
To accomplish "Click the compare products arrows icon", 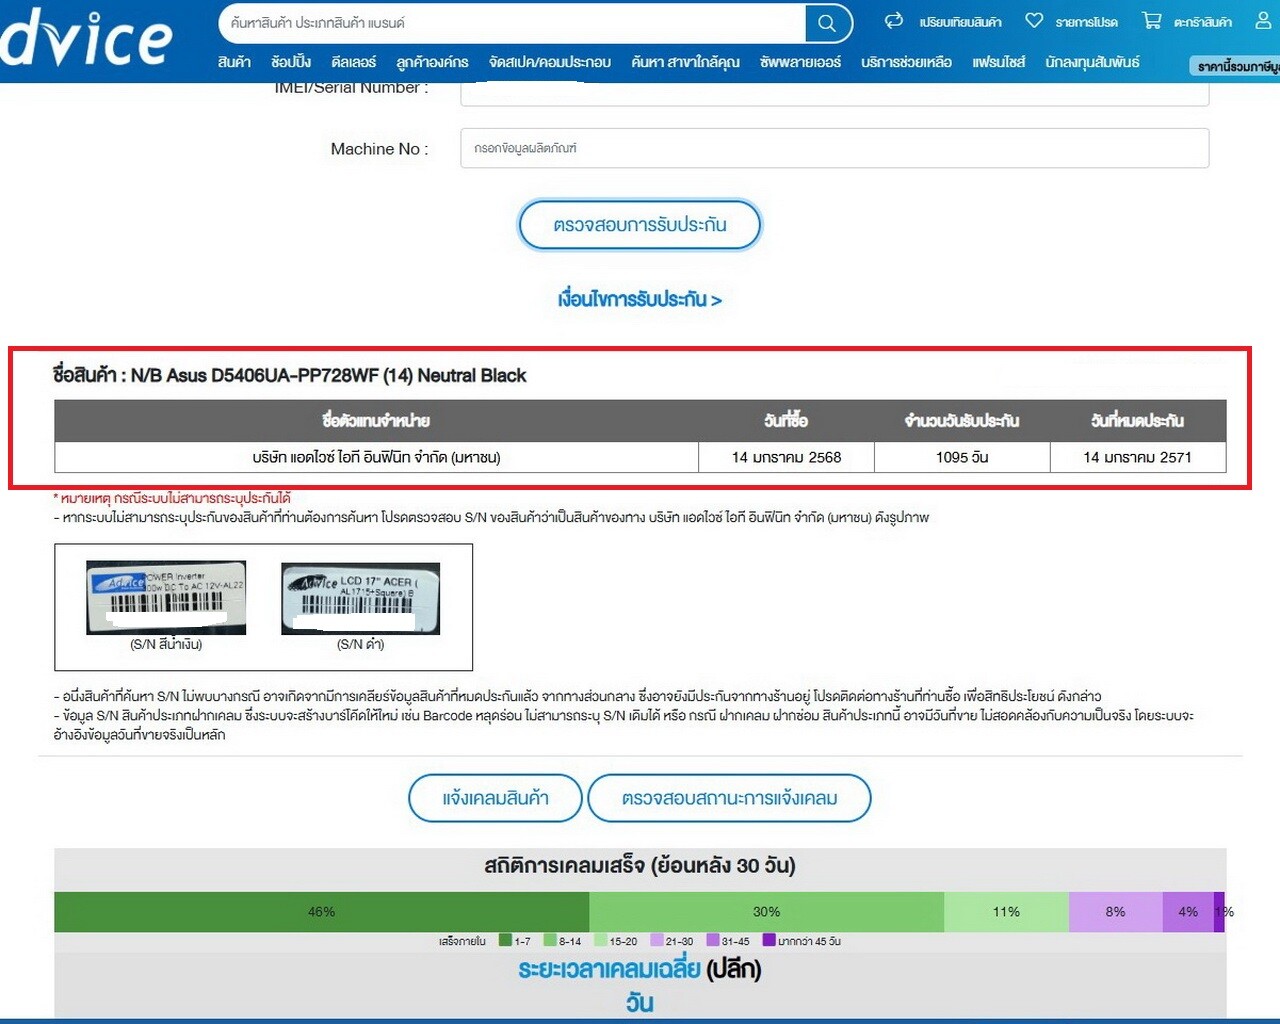I will click(894, 20).
